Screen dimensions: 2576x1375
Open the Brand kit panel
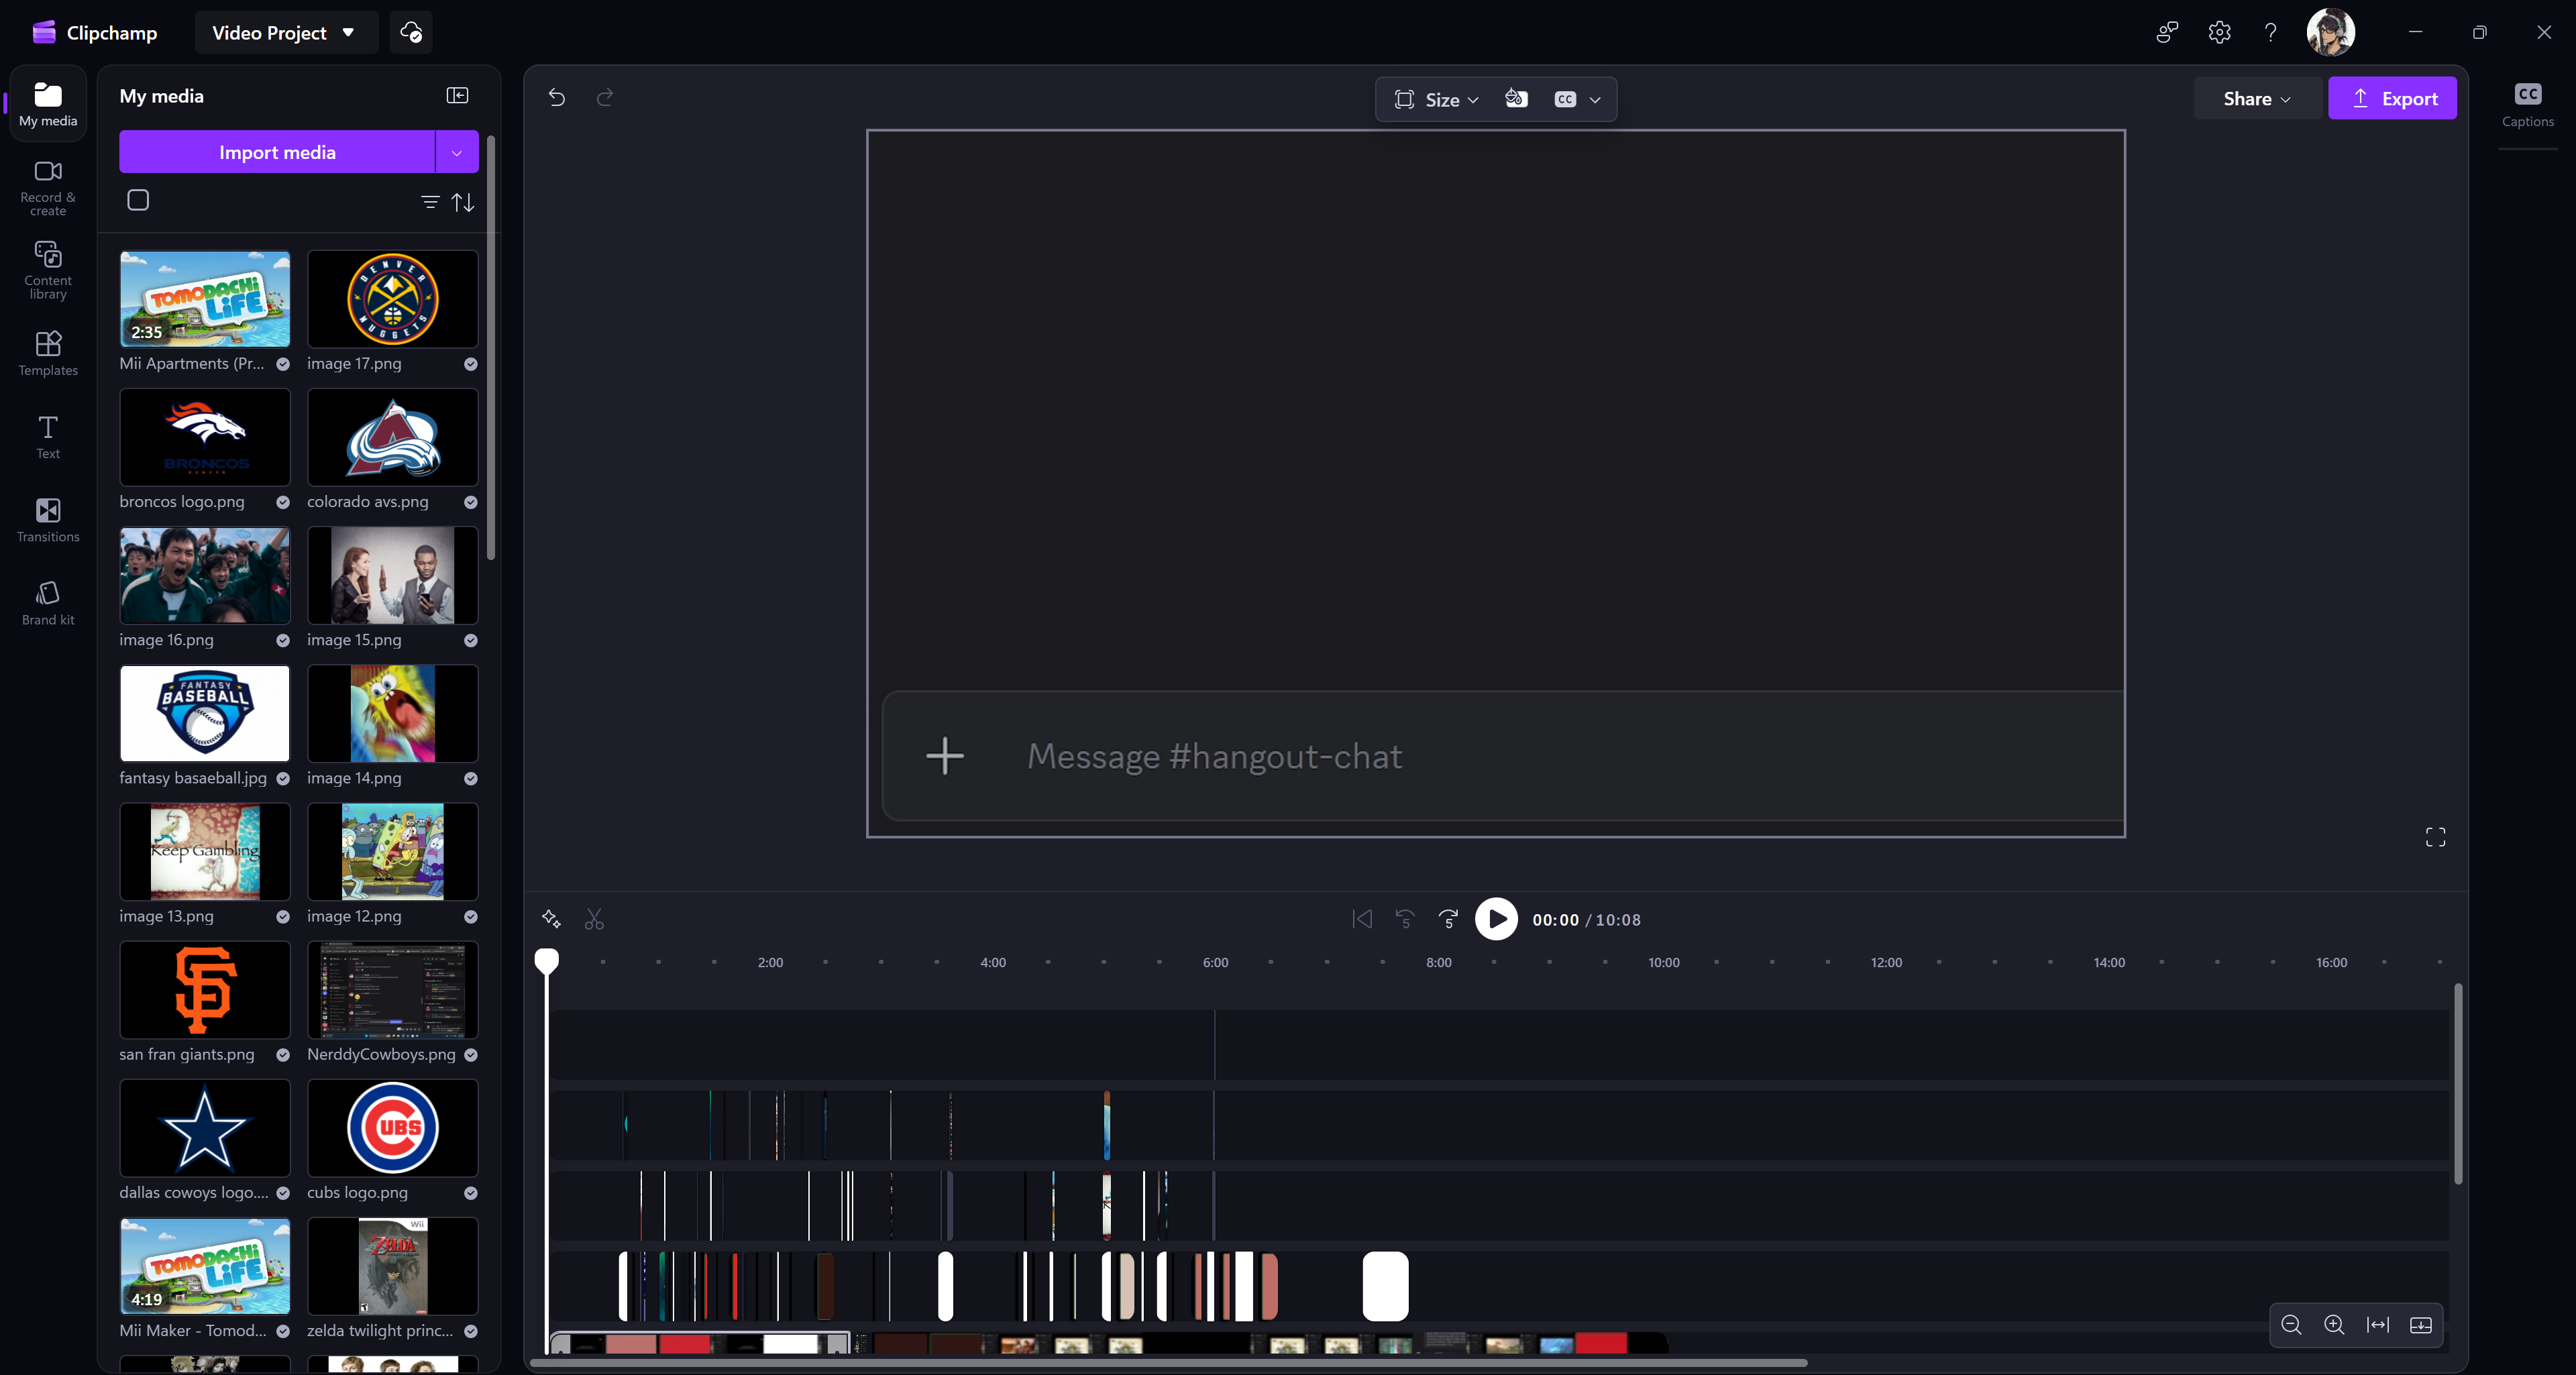click(x=48, y=603)
